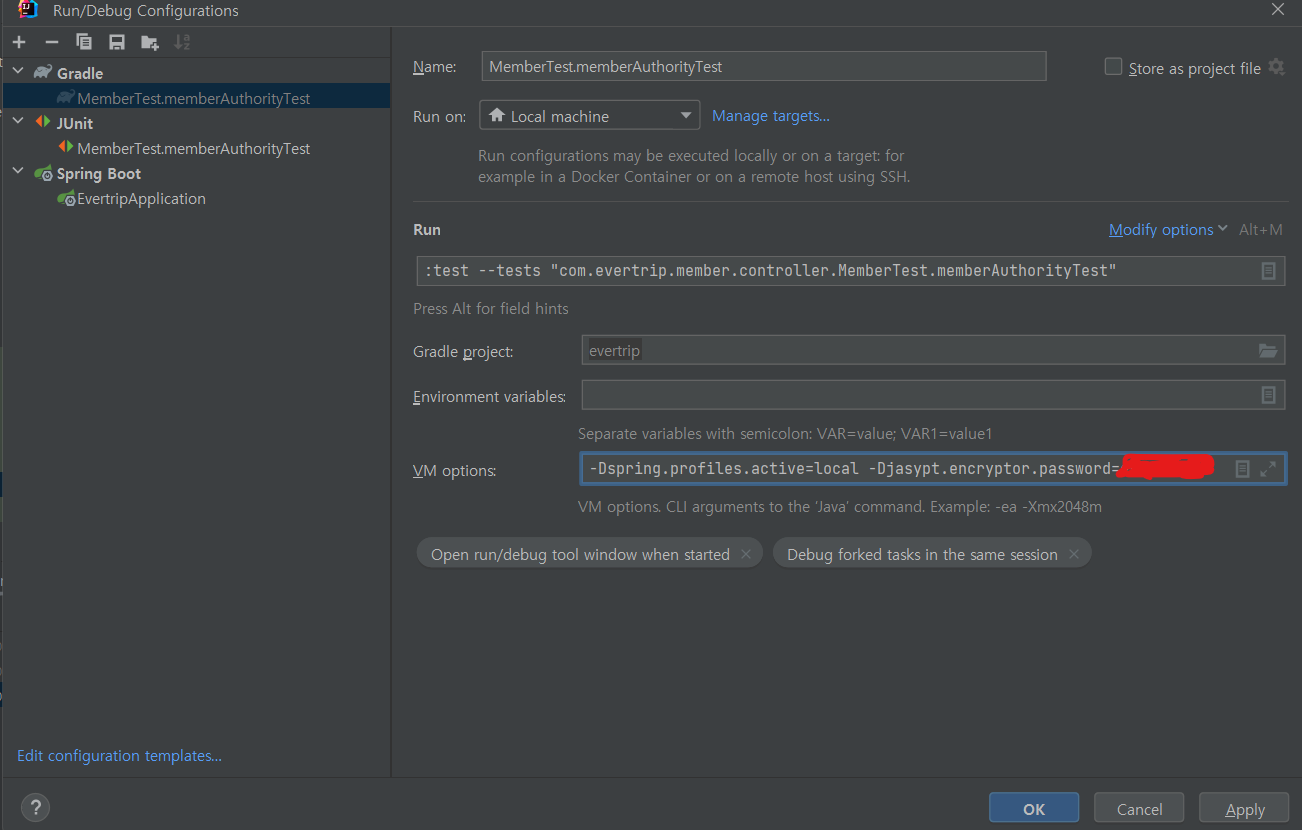Screen dimensions: 1302x830
Task: Close the Run/Debug Configurations dialog
Action: [1277, 10]
